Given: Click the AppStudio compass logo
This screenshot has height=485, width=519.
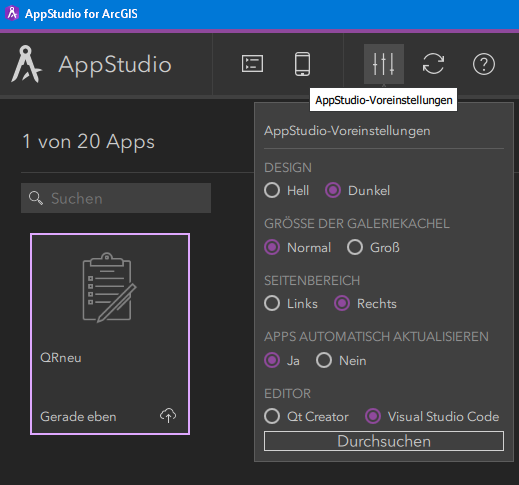Looking at the screenshot, I should click(26, 64).
